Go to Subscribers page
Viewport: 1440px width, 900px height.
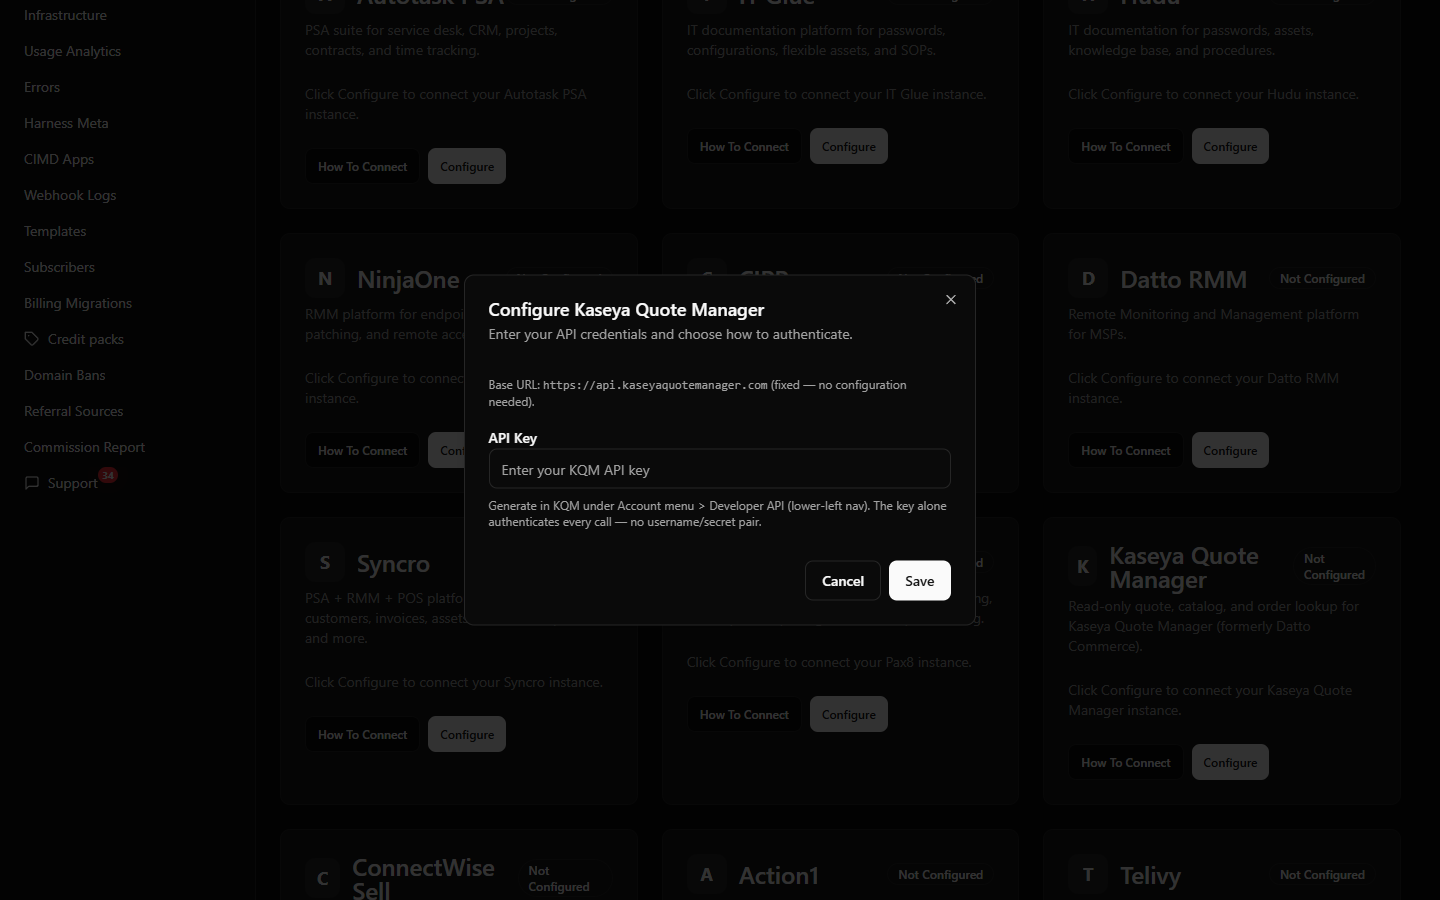(59, 267)
